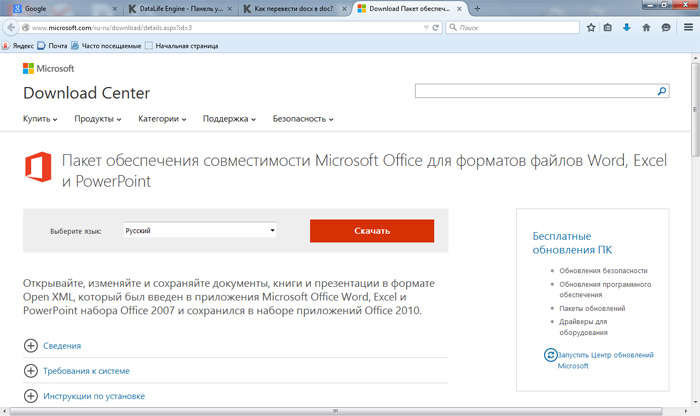Screen dimensions: 700x416
Task: Bookmark this page with star icon
Action: point(591,28)
